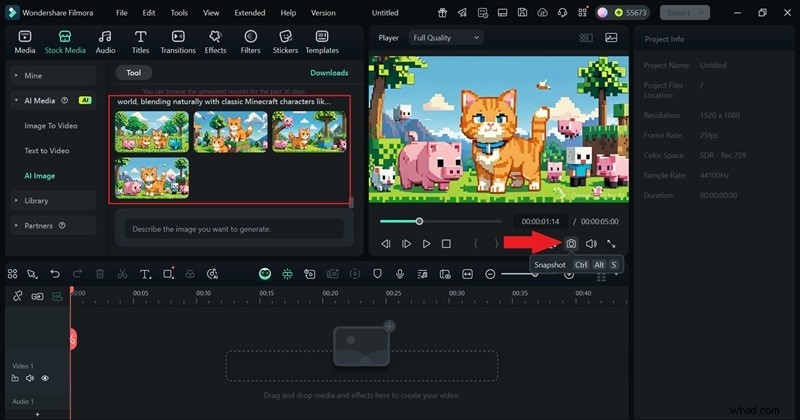Mute the Video 1 track audio
Viewport: 800px width, 420px height.
pyautogui.click(x=31, y=378)
